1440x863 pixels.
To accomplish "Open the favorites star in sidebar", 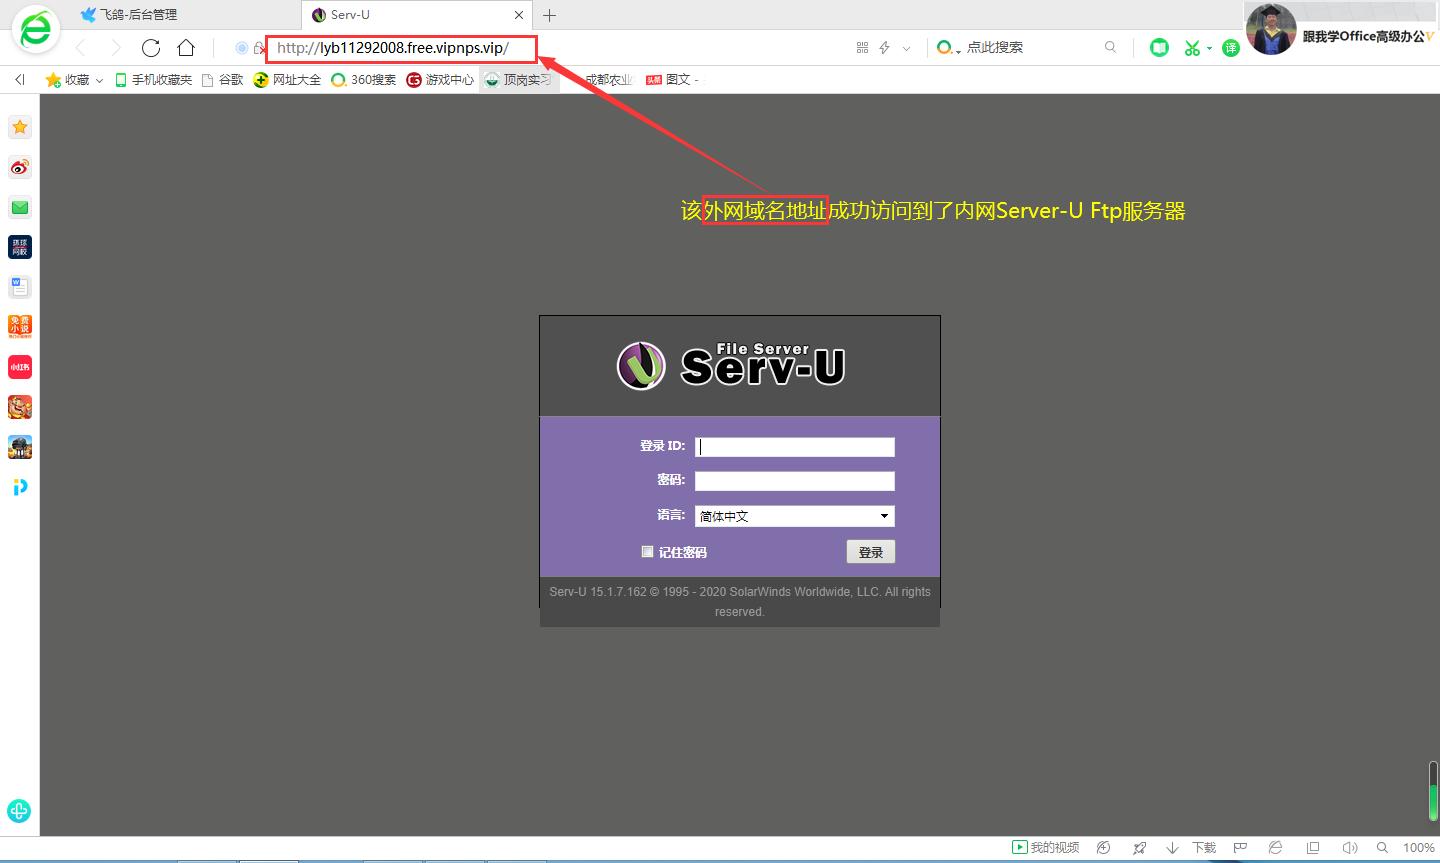I will coord(20,127).
